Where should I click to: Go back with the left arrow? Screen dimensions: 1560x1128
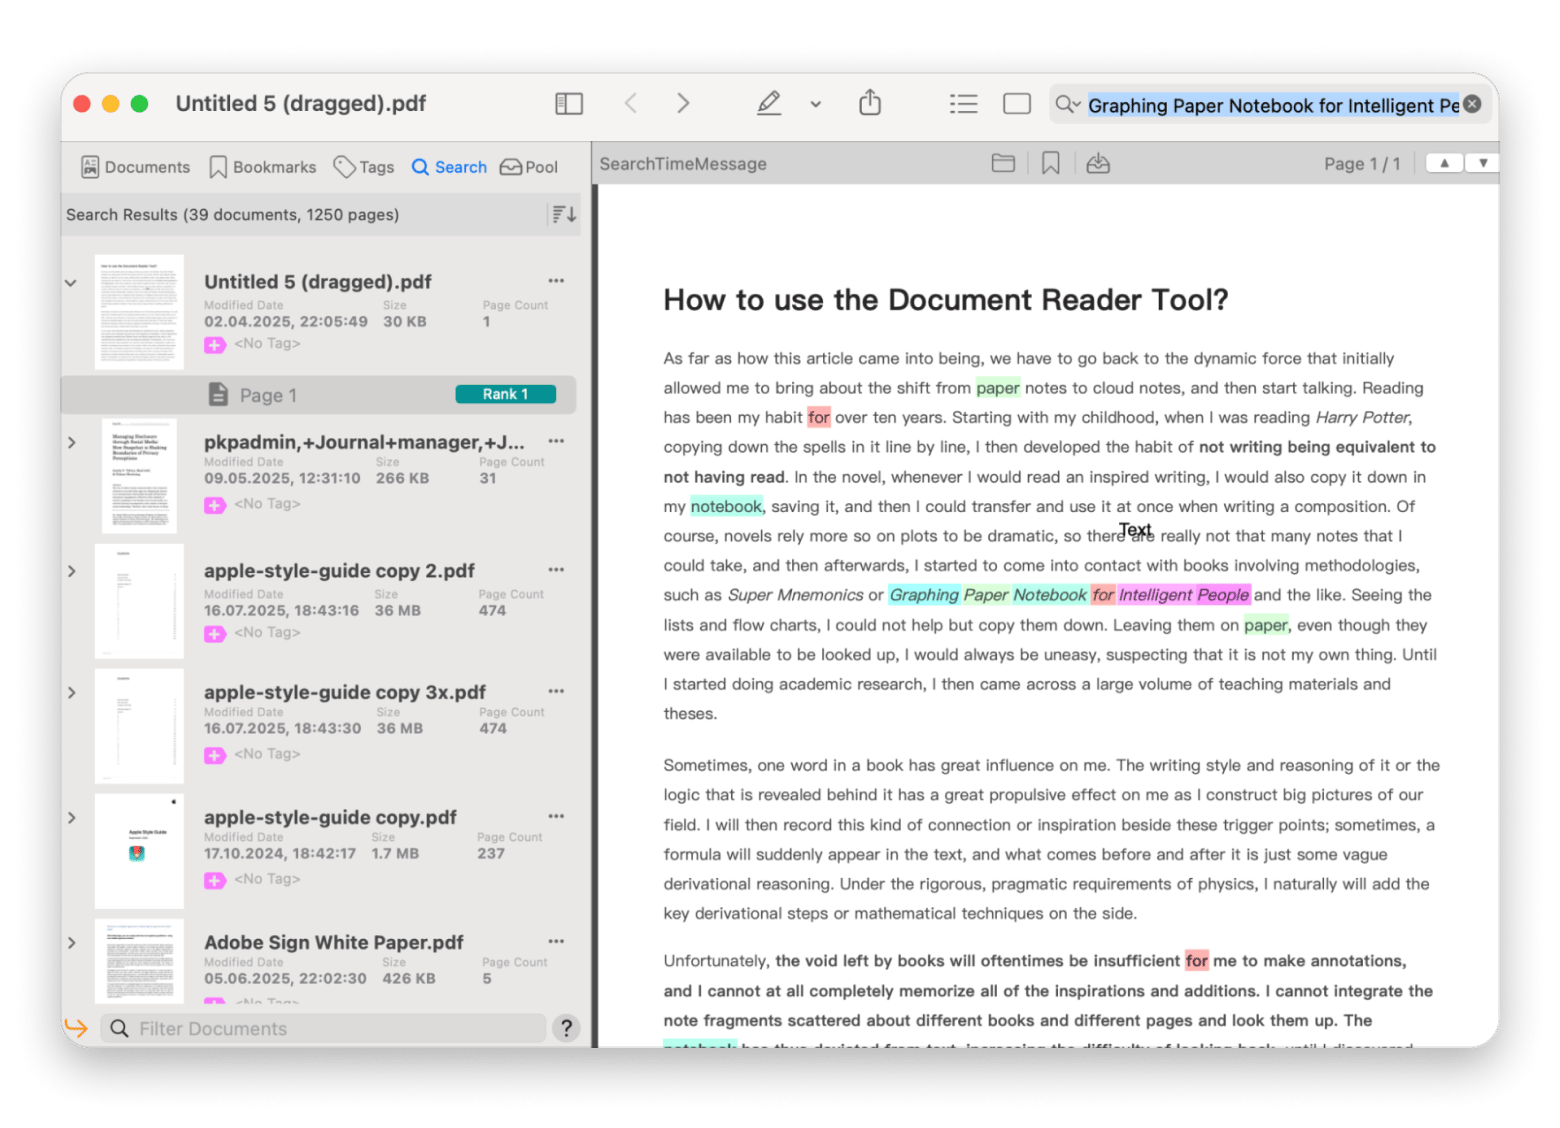631,103
